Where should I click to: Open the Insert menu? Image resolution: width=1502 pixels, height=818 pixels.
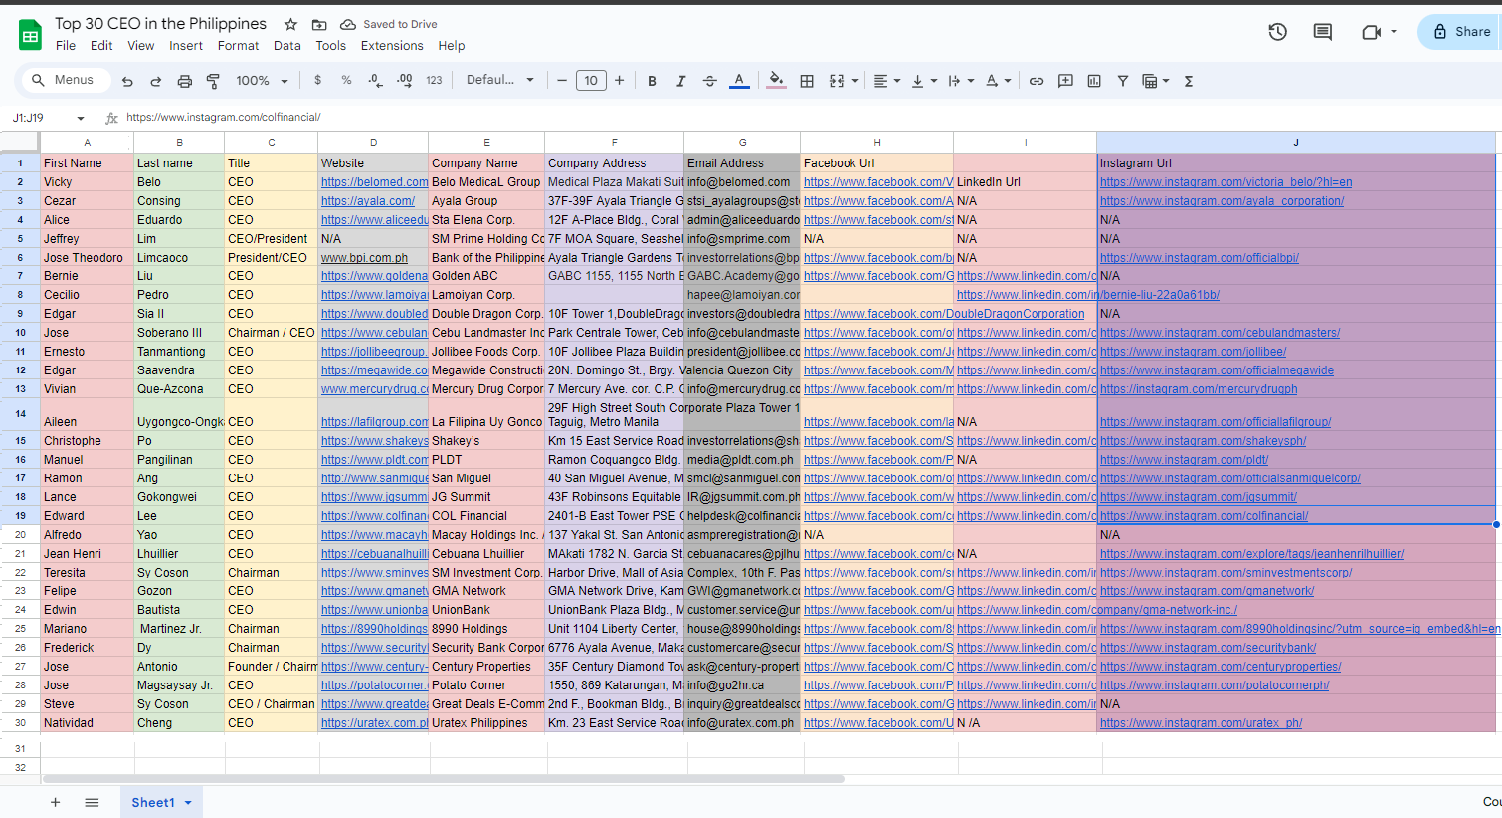(x=186, y=46)
